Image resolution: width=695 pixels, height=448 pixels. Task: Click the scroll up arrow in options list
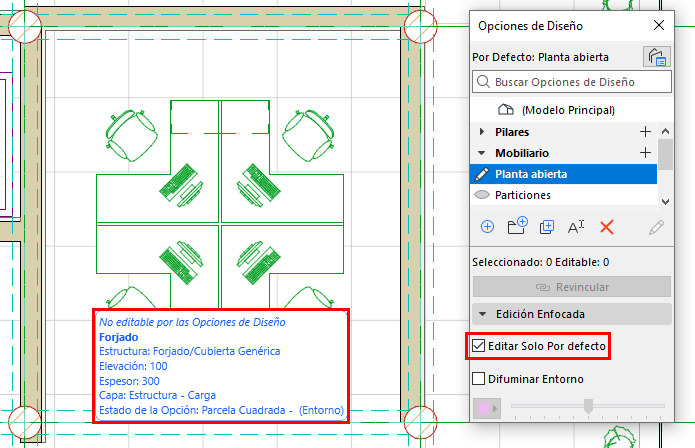665,131
